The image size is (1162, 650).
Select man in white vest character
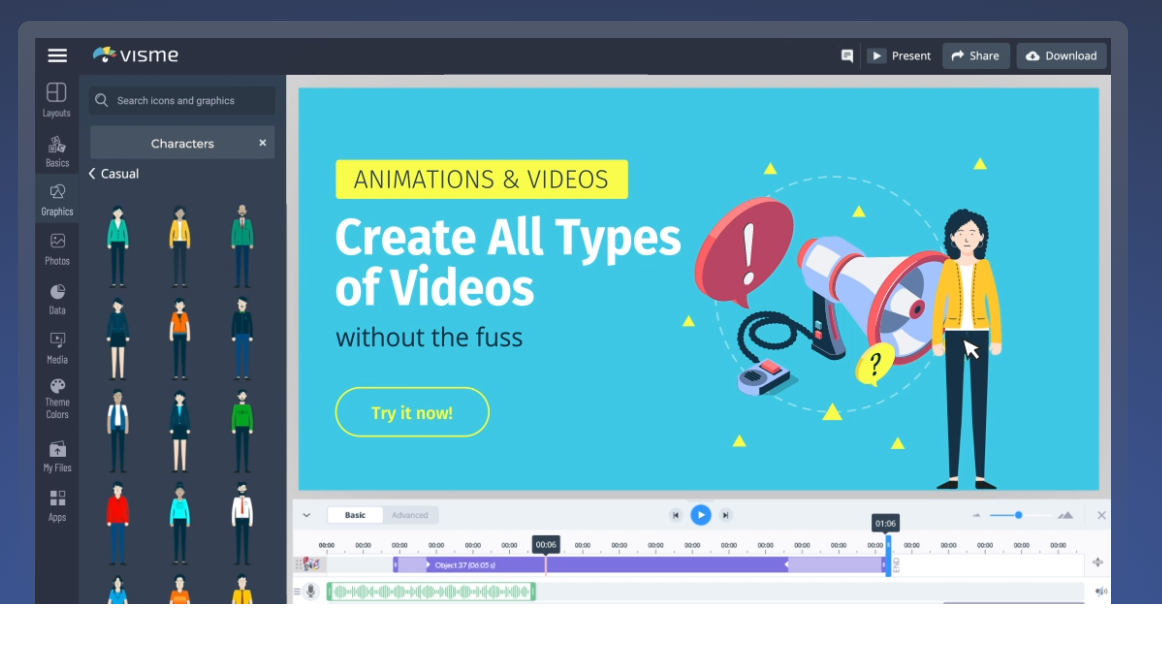click(x=118, y=431)
